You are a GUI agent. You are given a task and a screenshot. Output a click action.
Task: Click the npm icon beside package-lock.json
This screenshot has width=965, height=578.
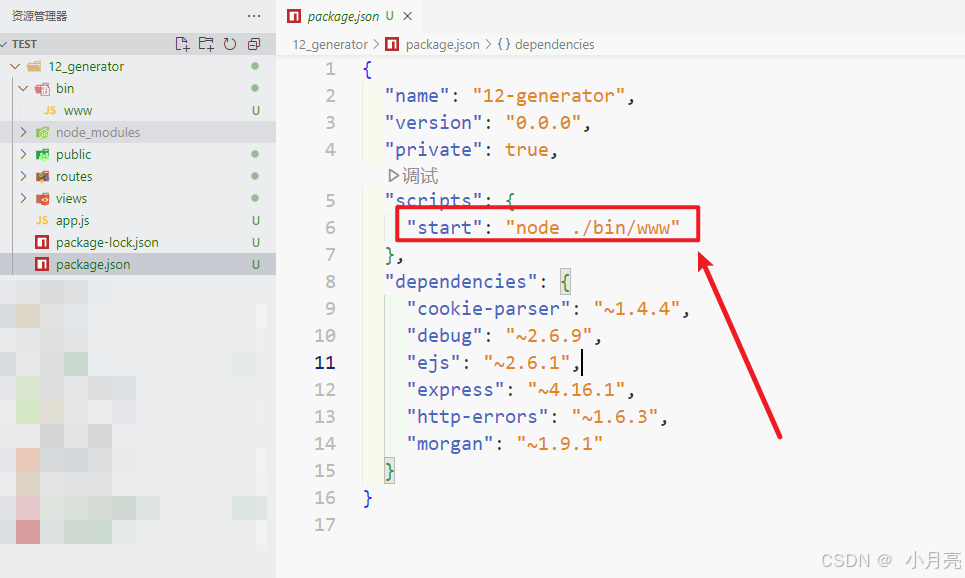42,243
